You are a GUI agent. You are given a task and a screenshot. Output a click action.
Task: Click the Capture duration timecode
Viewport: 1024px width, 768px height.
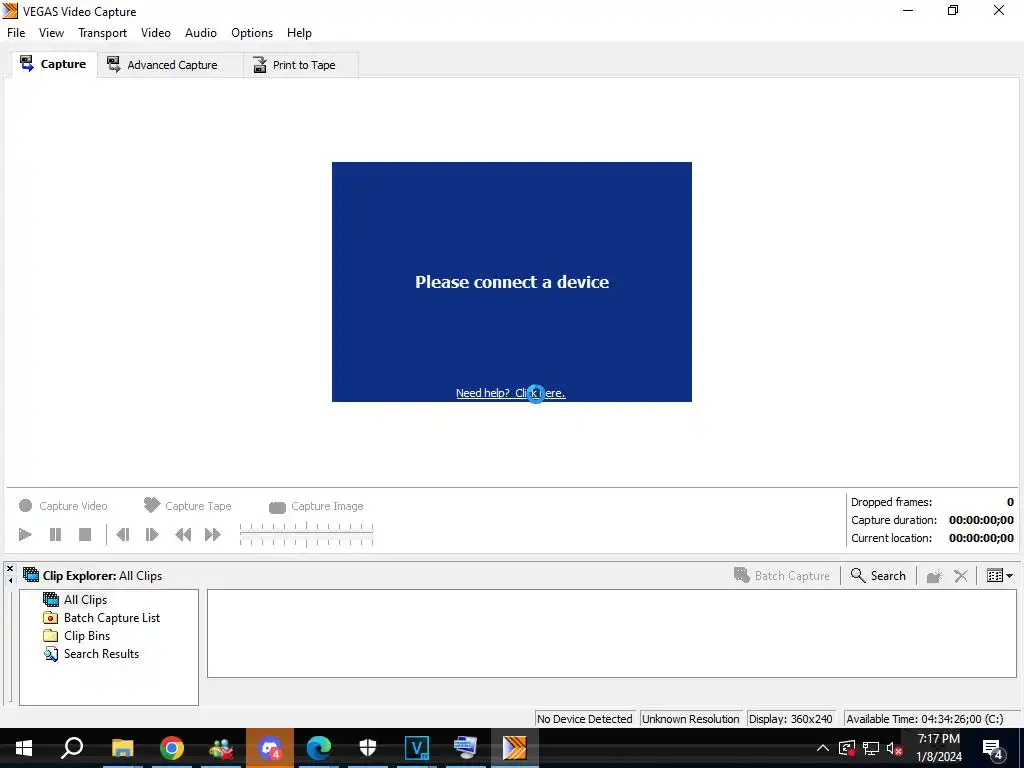[981, 520]
